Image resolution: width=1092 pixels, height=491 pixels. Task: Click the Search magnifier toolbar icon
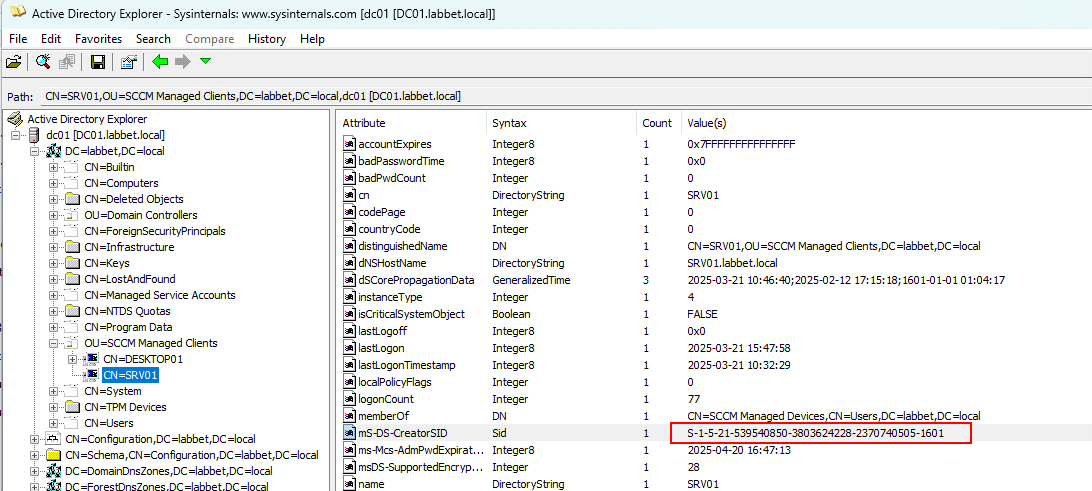coord(43,62)
